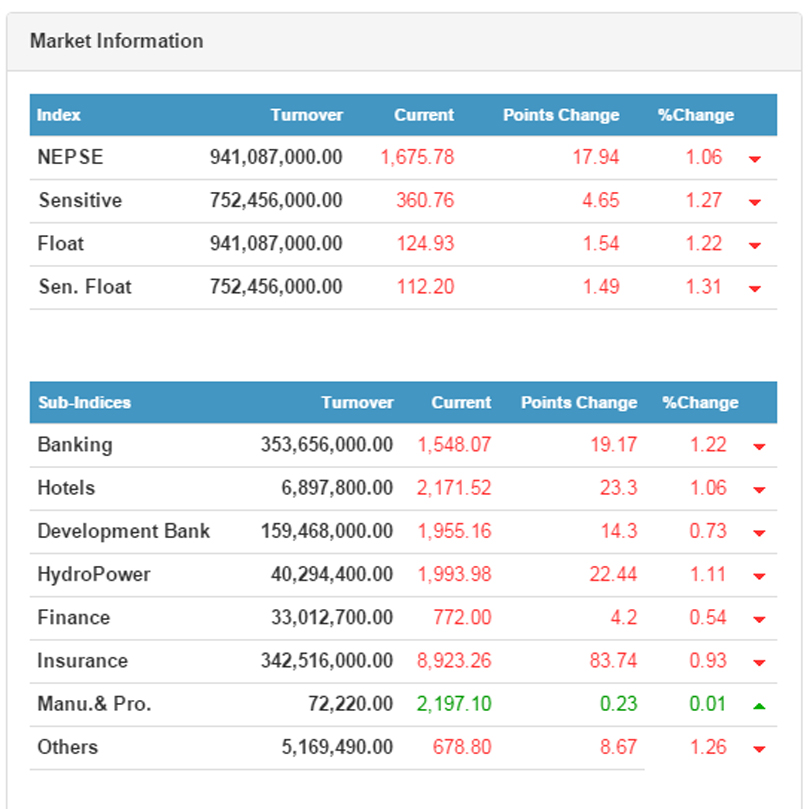Screen dimensions: 810x809
Task: Click the Turnover header in Sub-Indices table
Action: coord(357,403)
